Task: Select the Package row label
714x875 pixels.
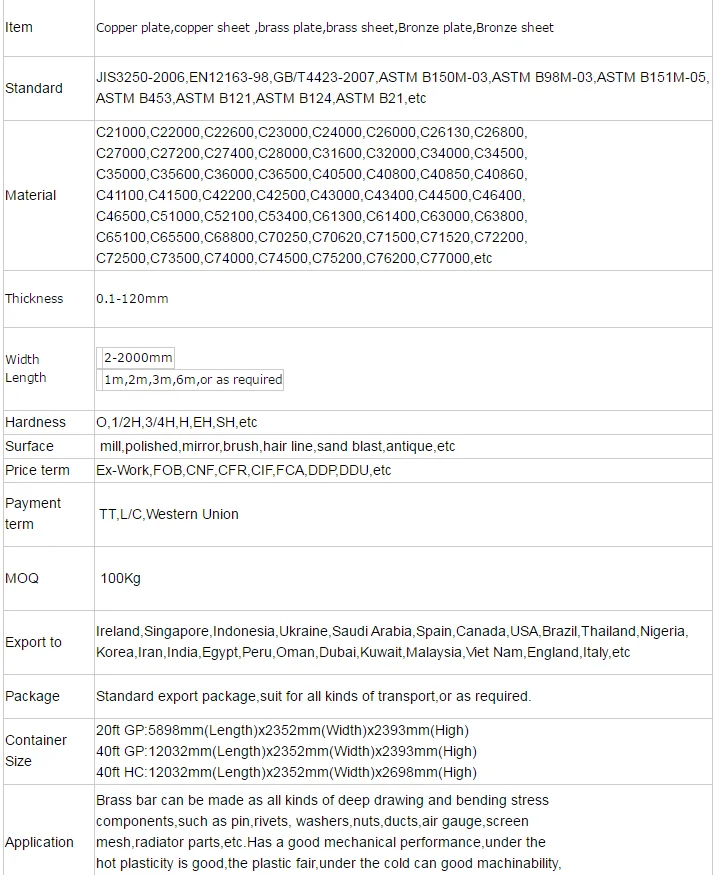Action: point(32,696)
